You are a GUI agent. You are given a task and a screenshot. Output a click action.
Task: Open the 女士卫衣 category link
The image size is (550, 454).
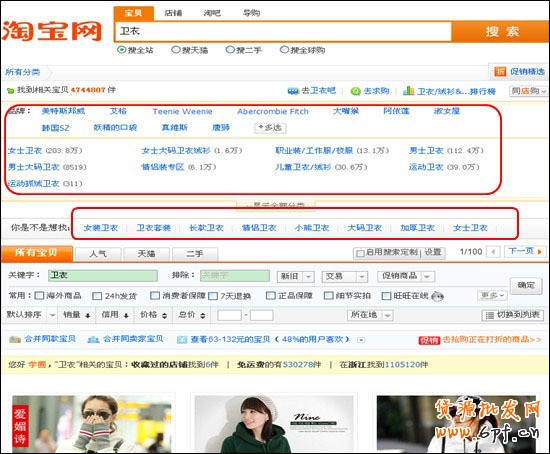click(x=25, y=151)
